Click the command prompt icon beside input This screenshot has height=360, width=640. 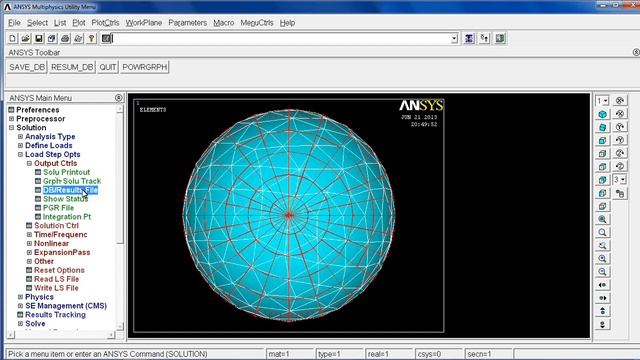[106, 38]
